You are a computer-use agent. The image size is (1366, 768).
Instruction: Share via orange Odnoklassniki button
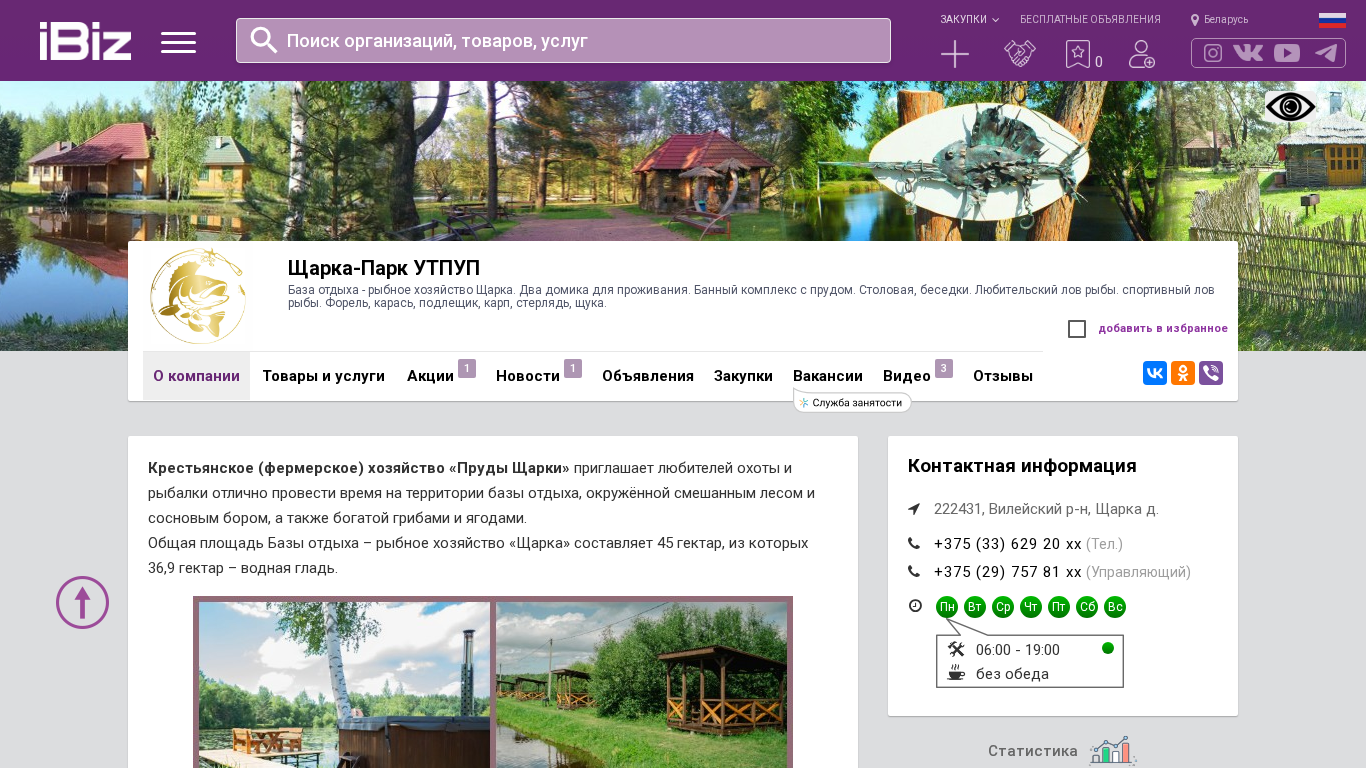[1183, 374]
